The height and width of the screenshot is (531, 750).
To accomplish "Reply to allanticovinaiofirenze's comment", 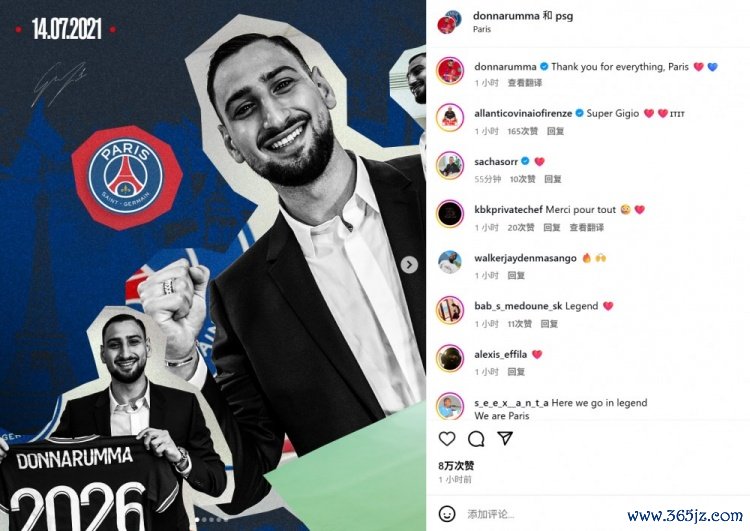I will pyautogui.click(x=555, y=131).
